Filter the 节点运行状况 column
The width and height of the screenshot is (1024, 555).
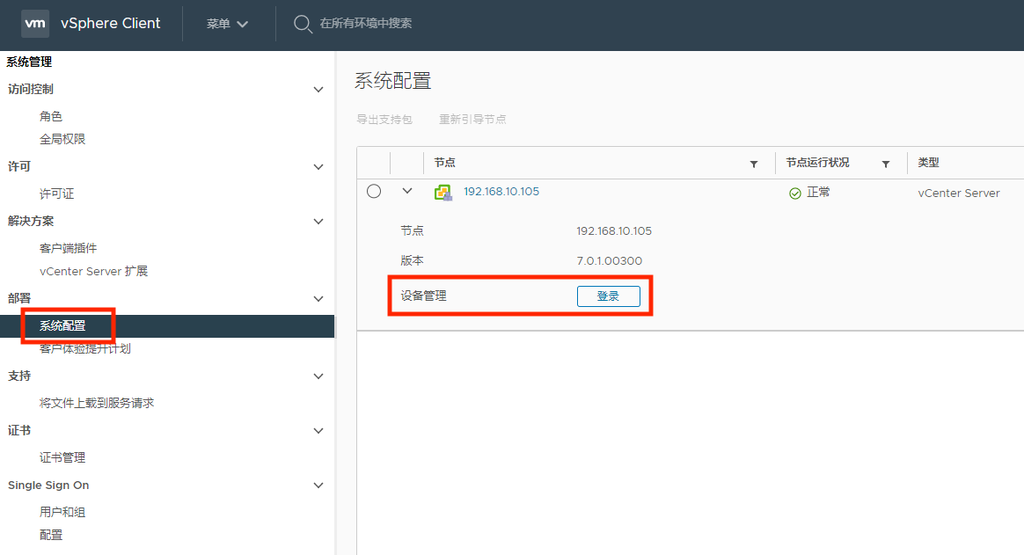click(886, 164)
